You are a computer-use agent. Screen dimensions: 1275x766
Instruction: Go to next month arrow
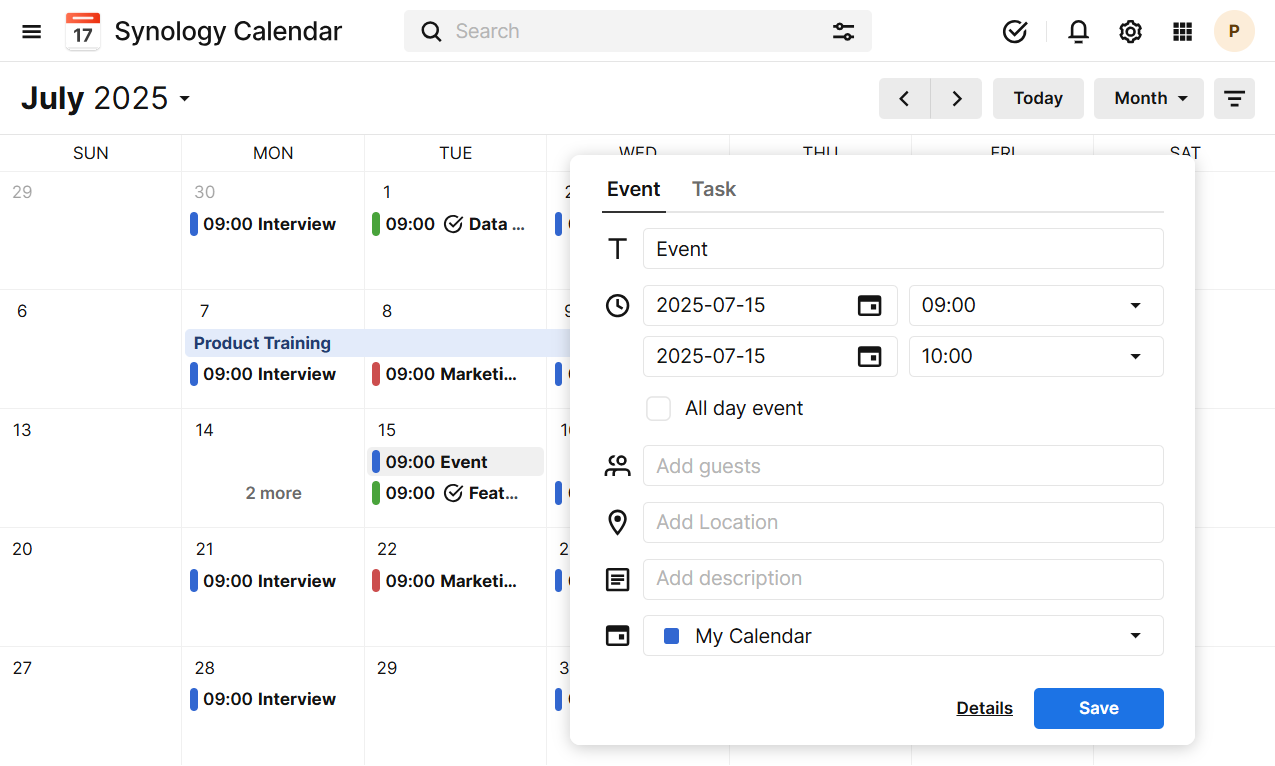tap(956, 99)
